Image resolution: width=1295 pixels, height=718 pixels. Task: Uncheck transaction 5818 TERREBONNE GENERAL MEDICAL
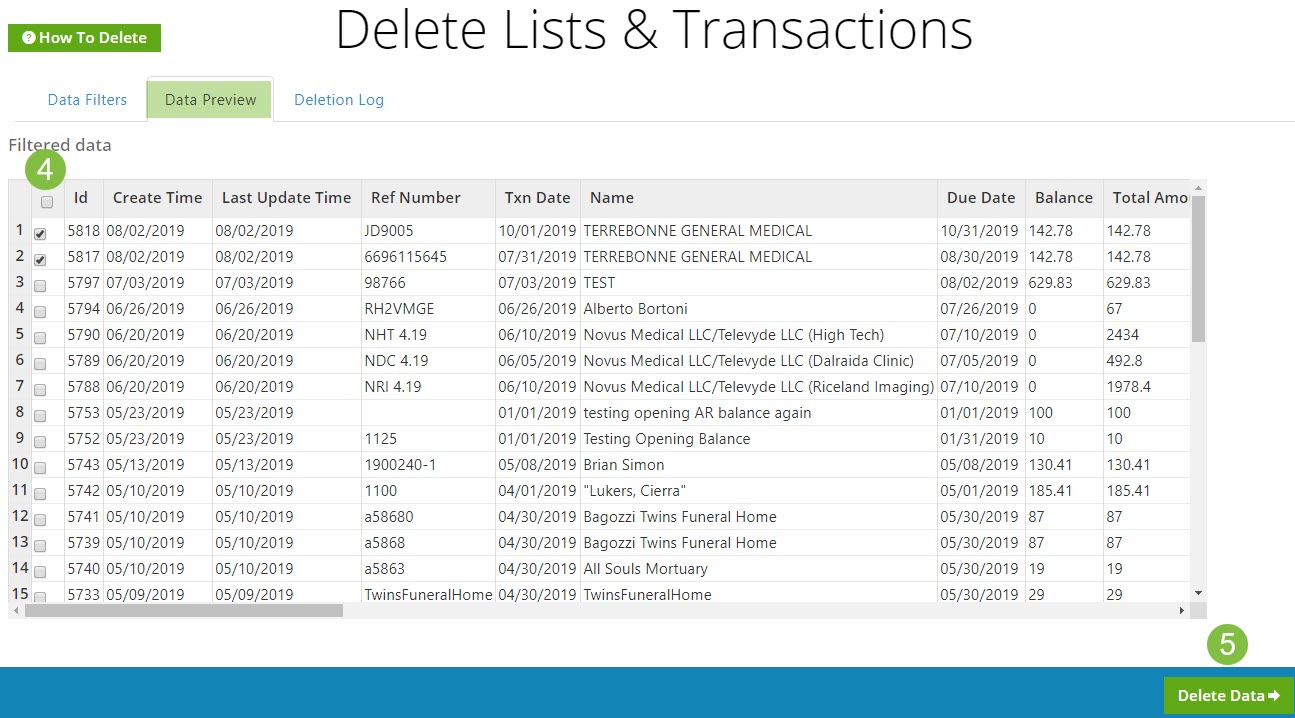(x=41, y=234)
